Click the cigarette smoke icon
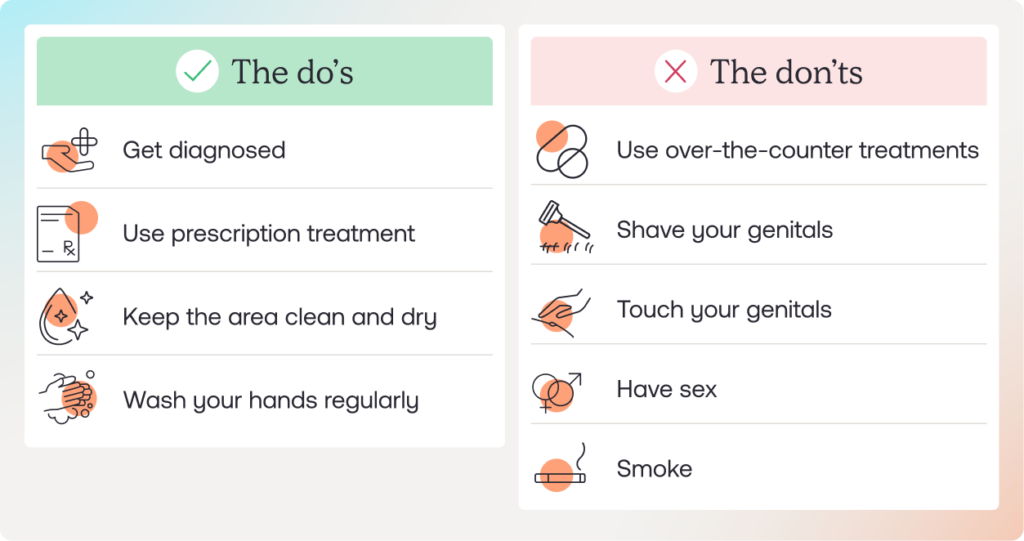This screenshot has height=541, width=1024. [x=560, y=467]
